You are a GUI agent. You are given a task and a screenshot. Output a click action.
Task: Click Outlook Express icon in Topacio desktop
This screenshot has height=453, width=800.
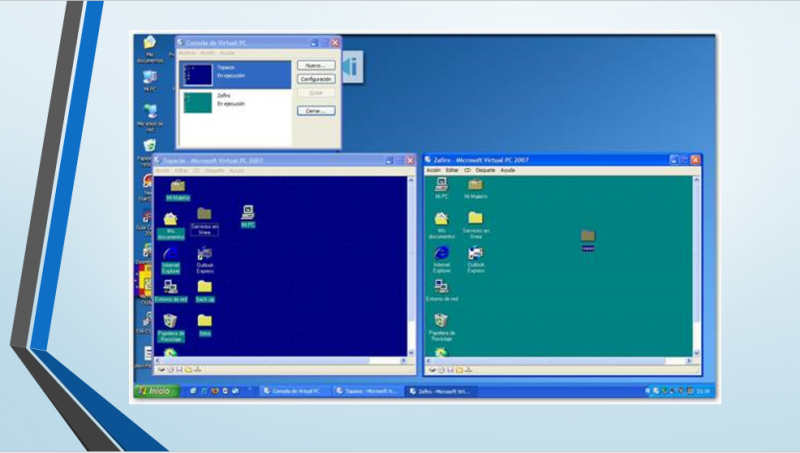205,260
